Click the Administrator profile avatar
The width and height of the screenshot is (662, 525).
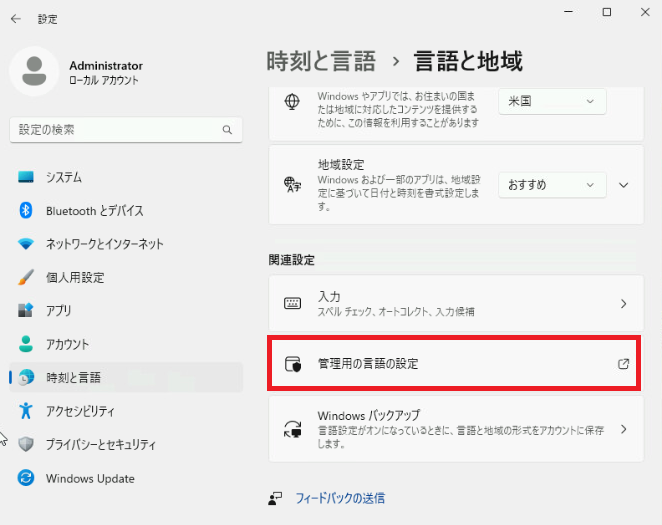[34, 71]
